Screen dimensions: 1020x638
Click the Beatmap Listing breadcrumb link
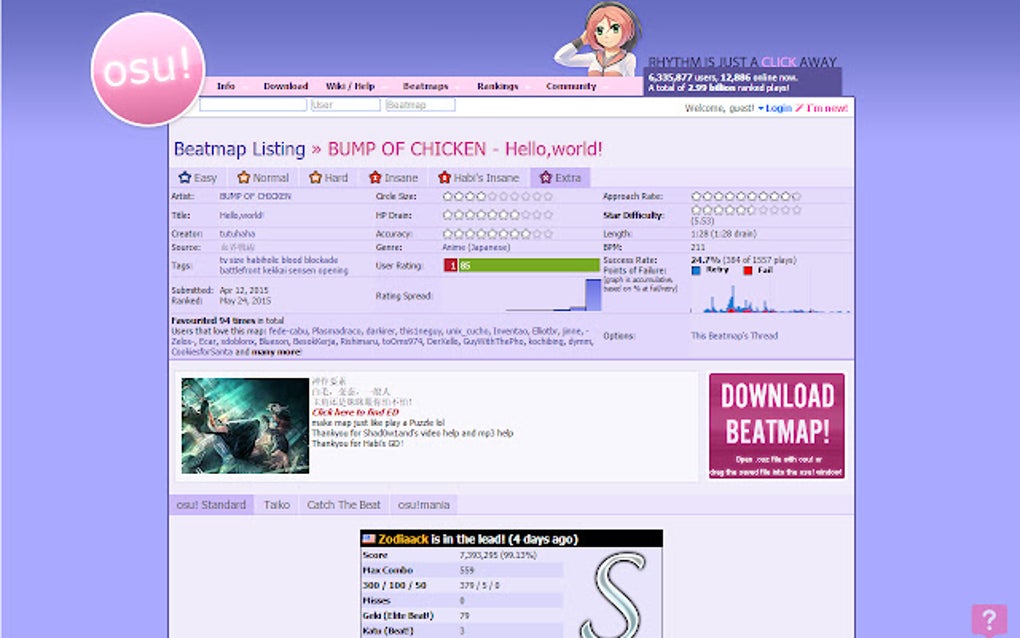(x=239, y=149)
